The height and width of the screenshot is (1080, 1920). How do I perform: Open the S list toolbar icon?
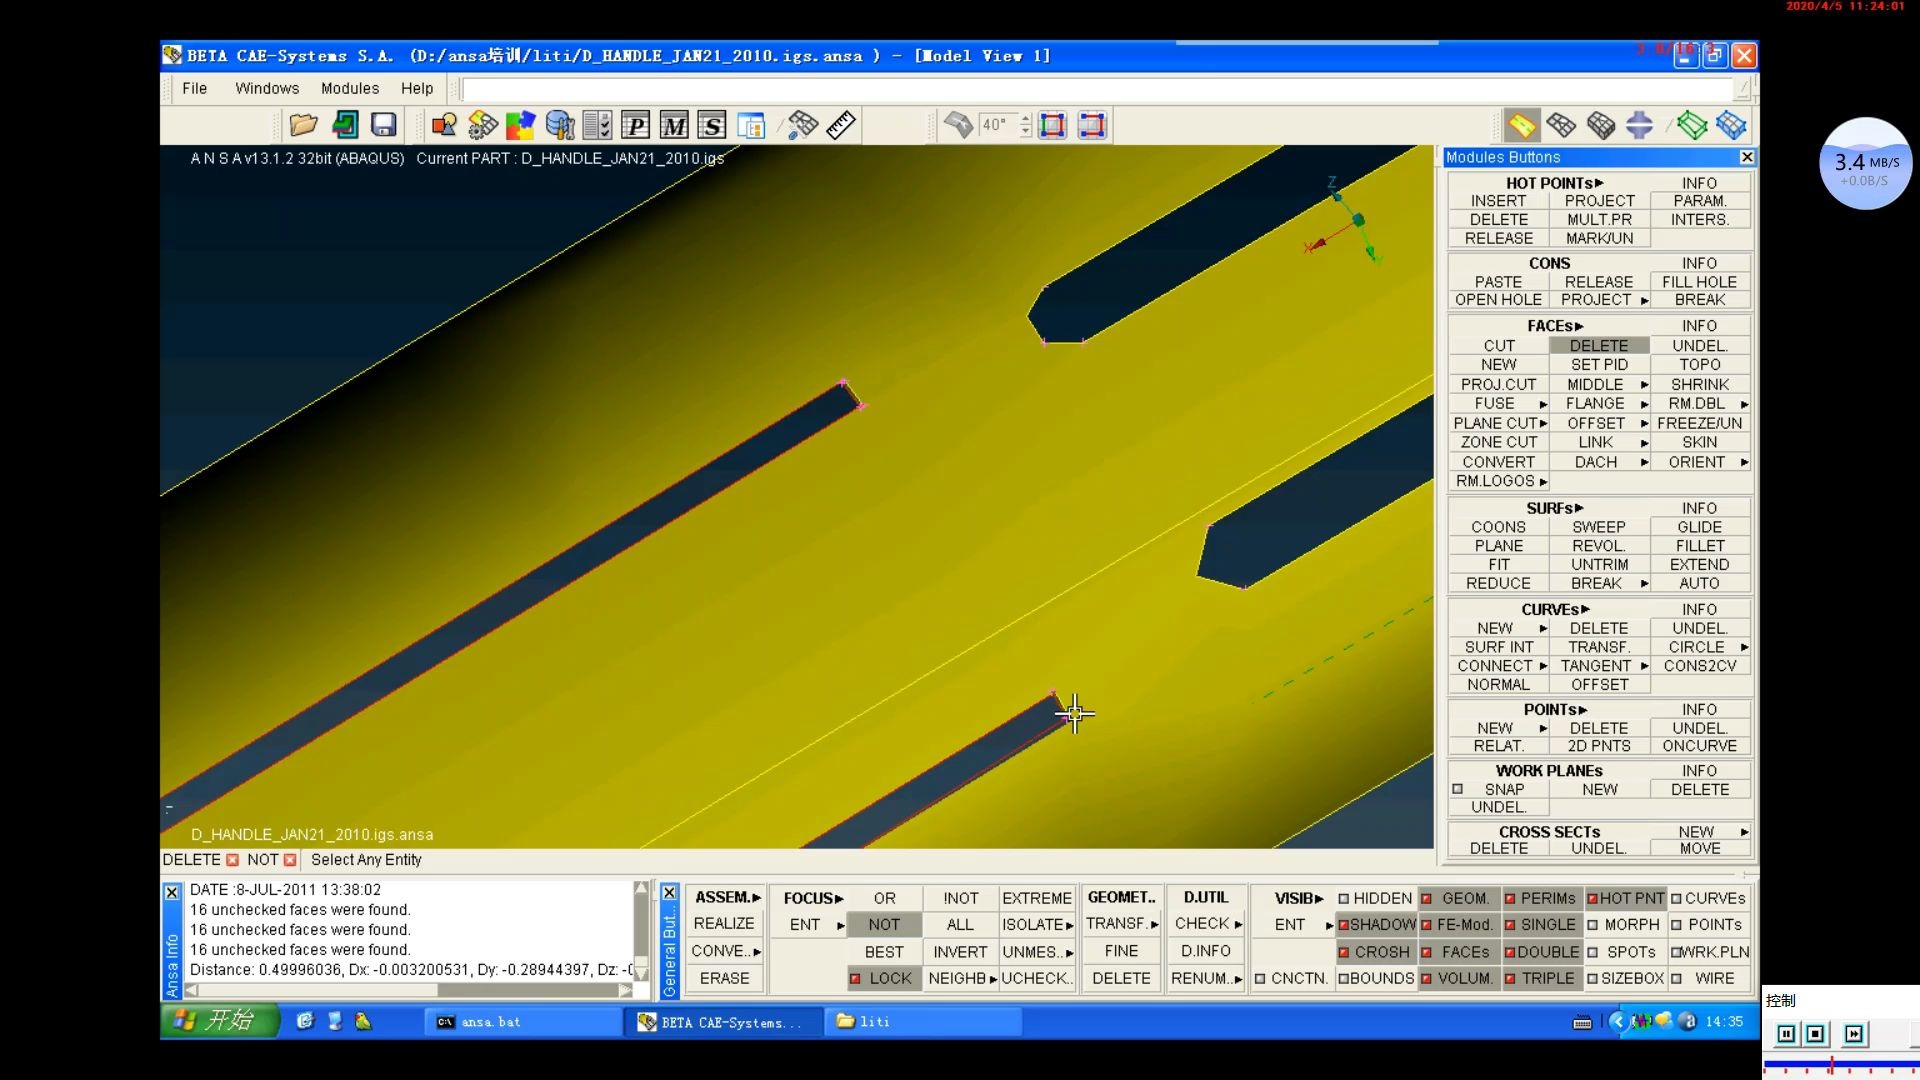point(712,125)
